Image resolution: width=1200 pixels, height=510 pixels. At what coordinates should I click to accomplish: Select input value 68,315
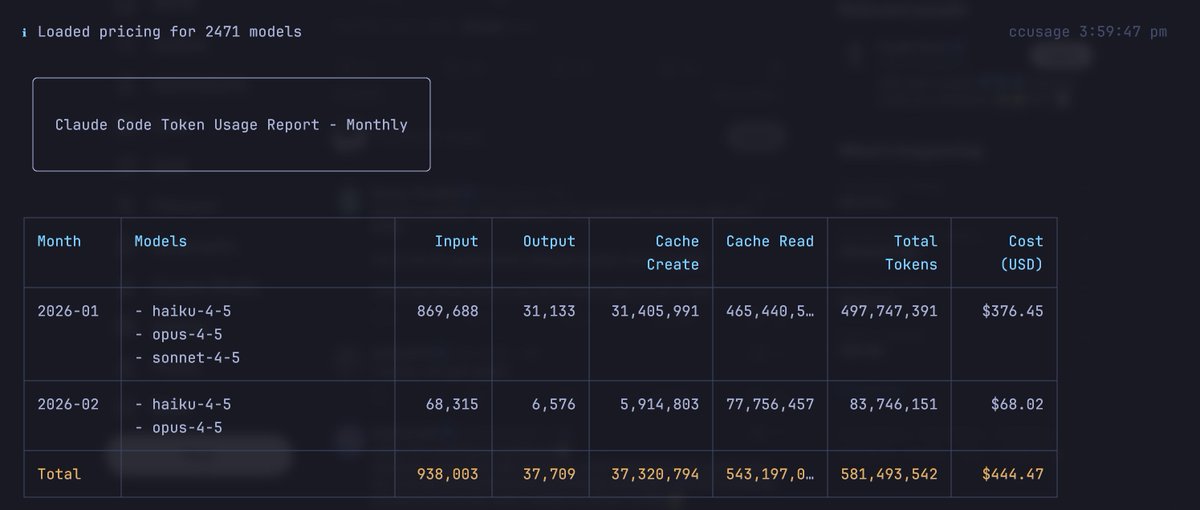(x=452, y=404)
